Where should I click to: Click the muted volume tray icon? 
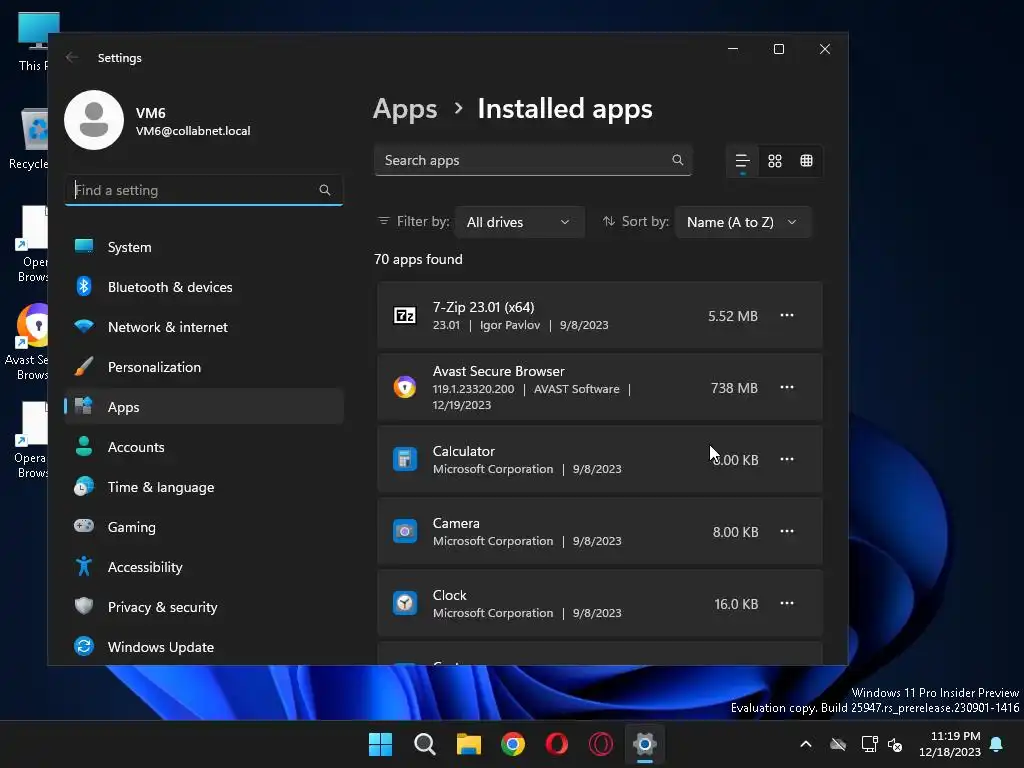coord(895,744)
